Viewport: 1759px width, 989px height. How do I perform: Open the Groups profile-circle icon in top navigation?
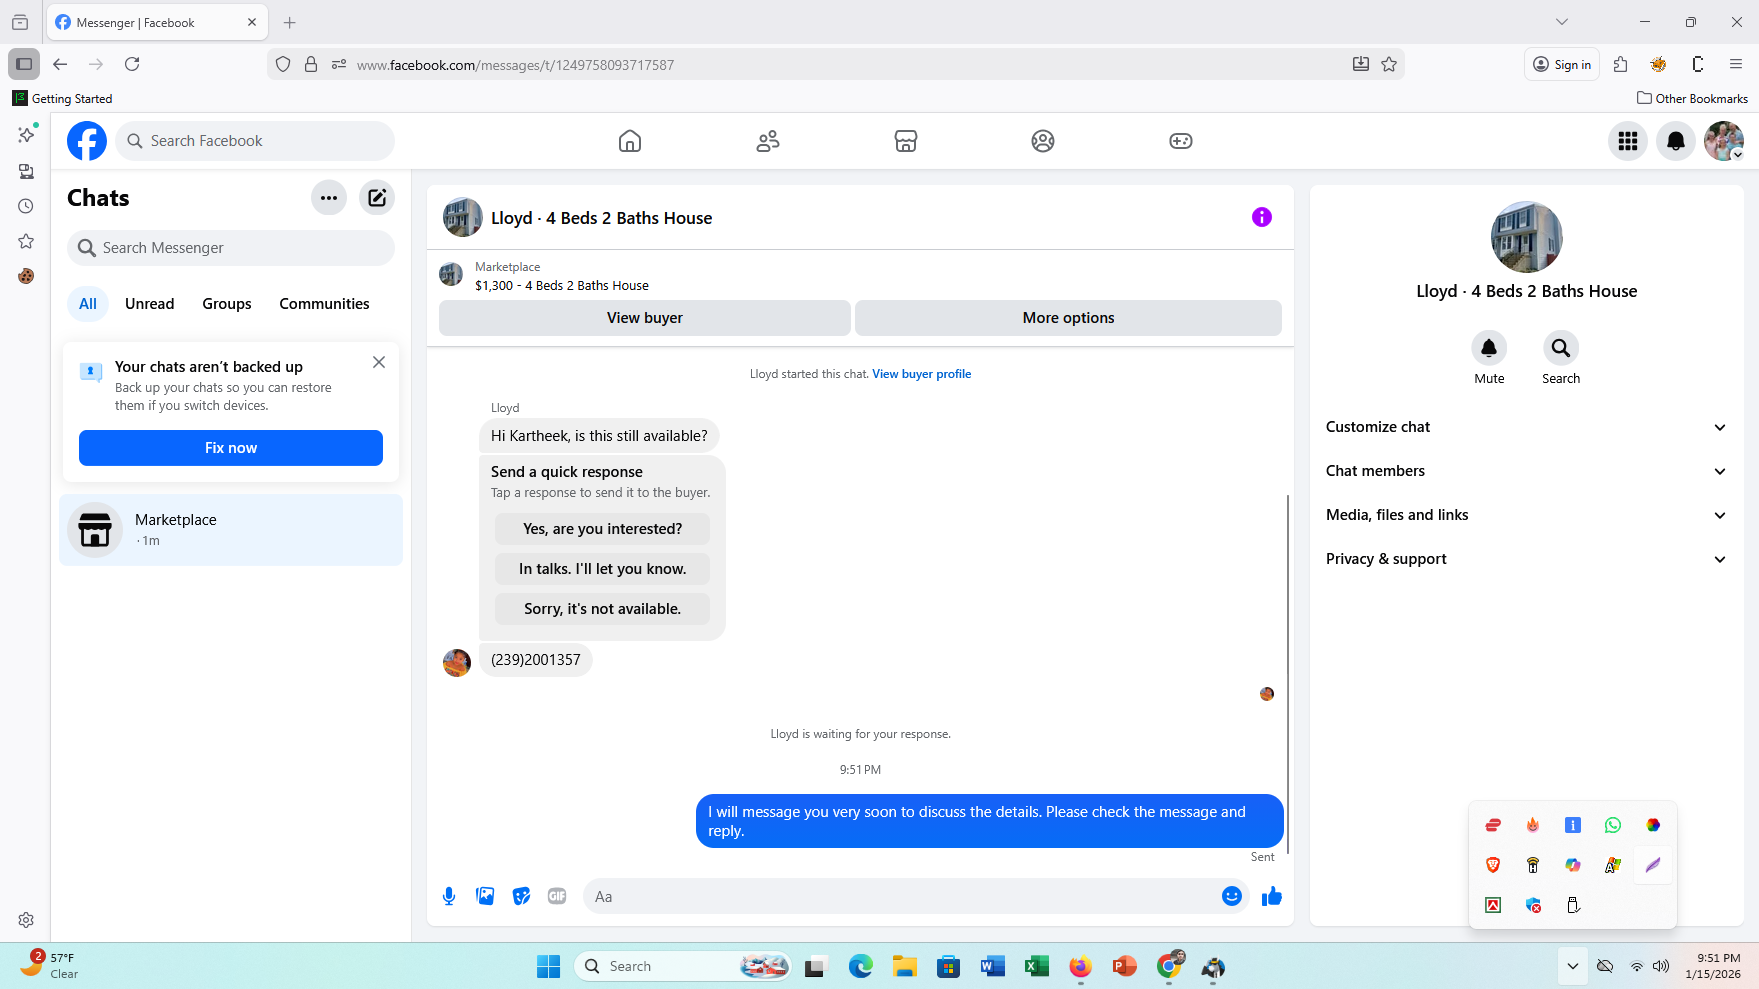pos(1043,141)
